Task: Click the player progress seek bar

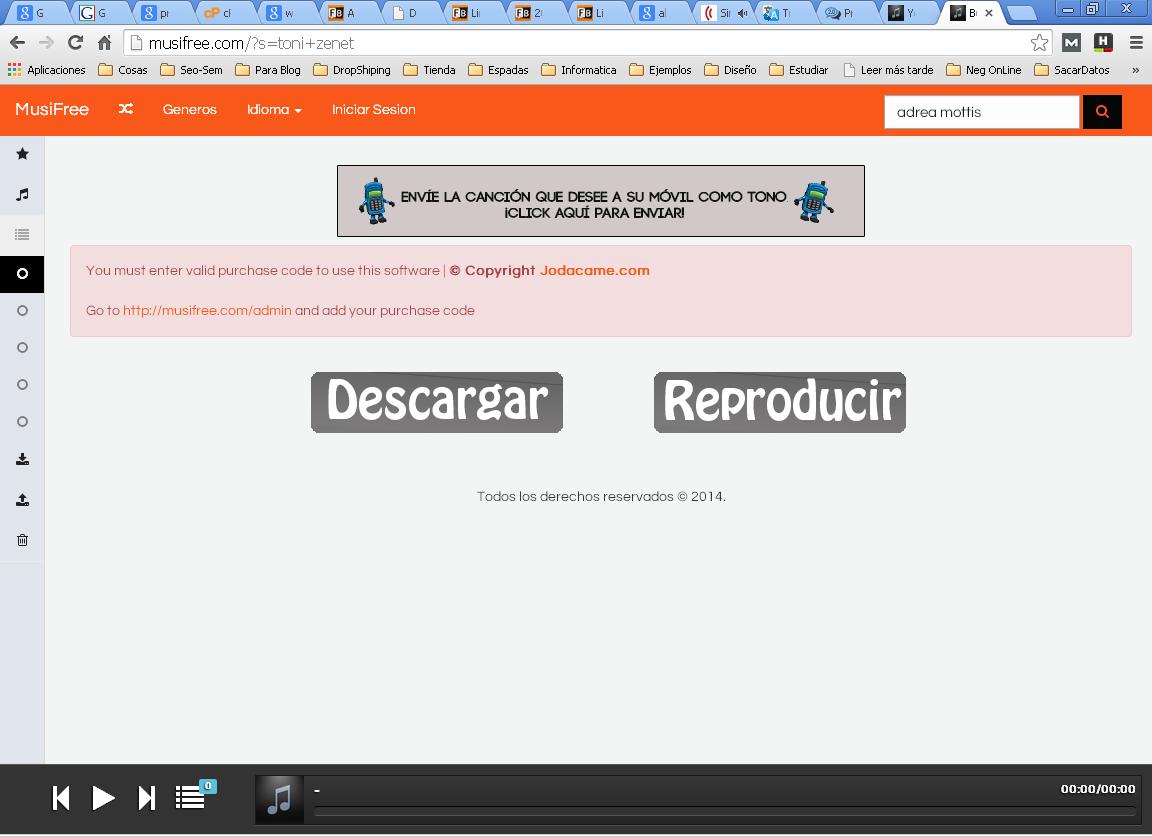Action: click(x=724, y=811)
